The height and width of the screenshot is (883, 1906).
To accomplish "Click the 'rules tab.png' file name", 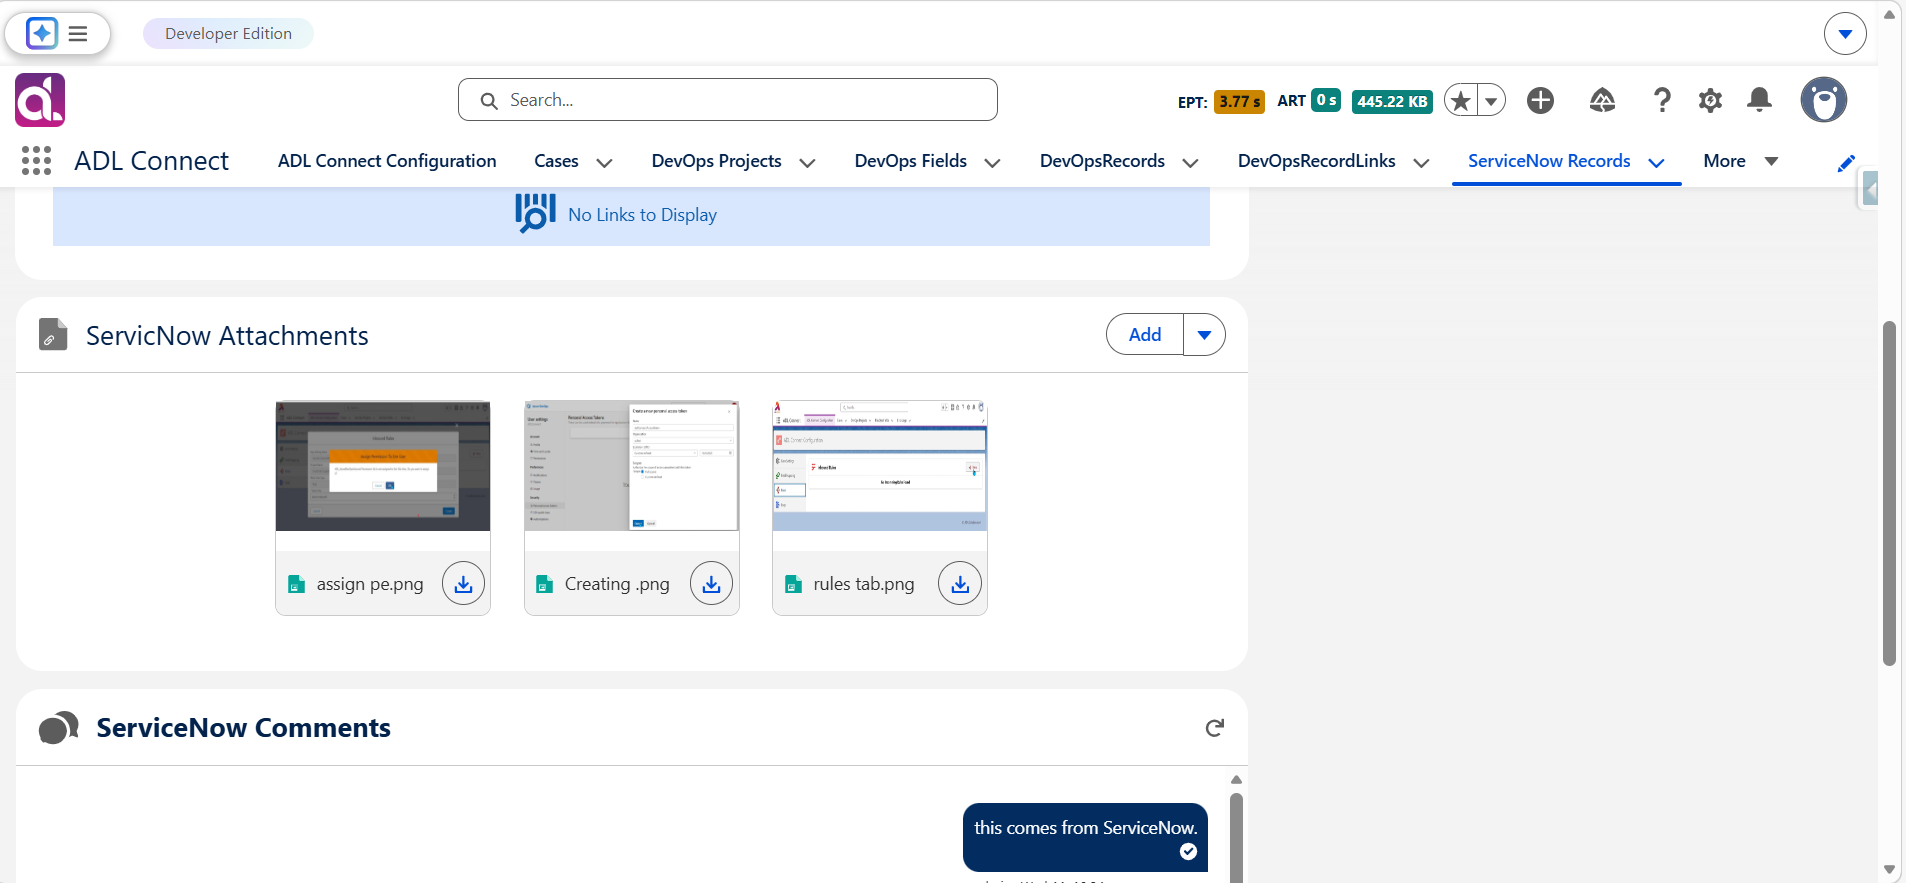I will [864, 584].
